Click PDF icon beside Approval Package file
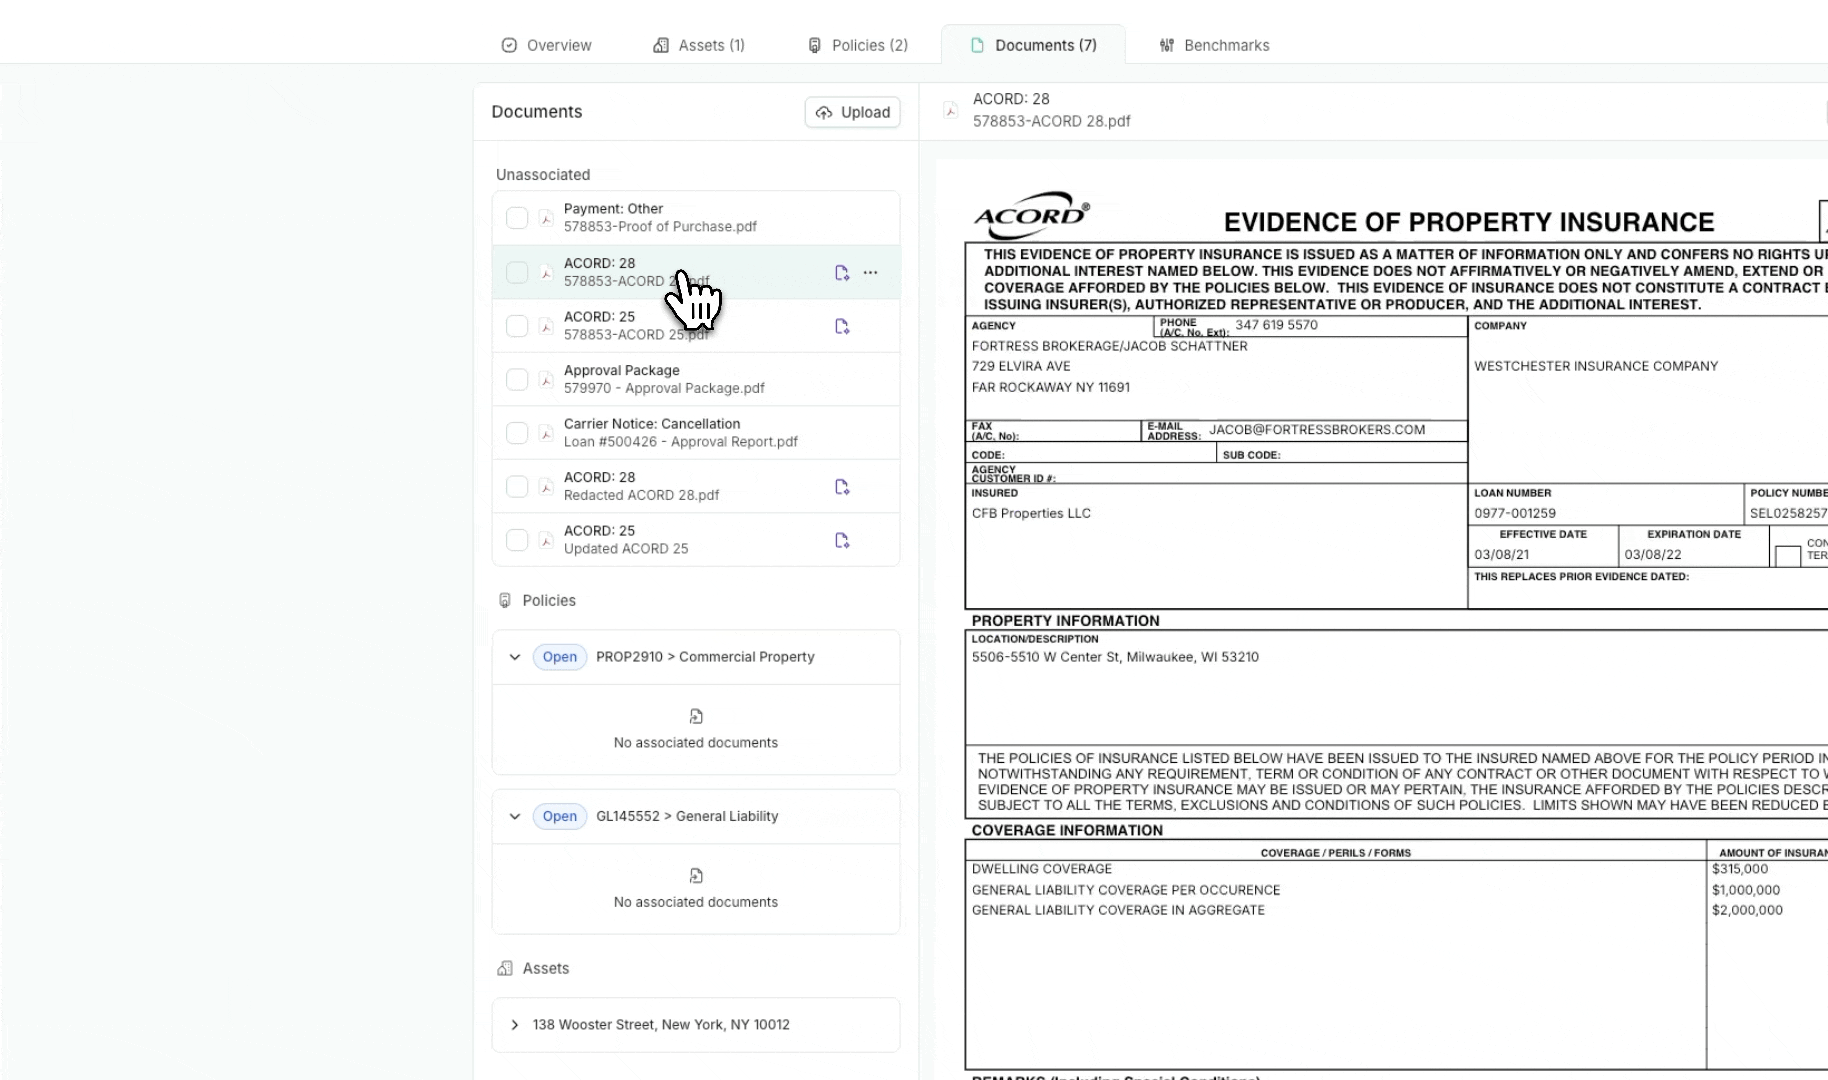This screenshot has height=1080, width=1828. [x=546, y=380]
